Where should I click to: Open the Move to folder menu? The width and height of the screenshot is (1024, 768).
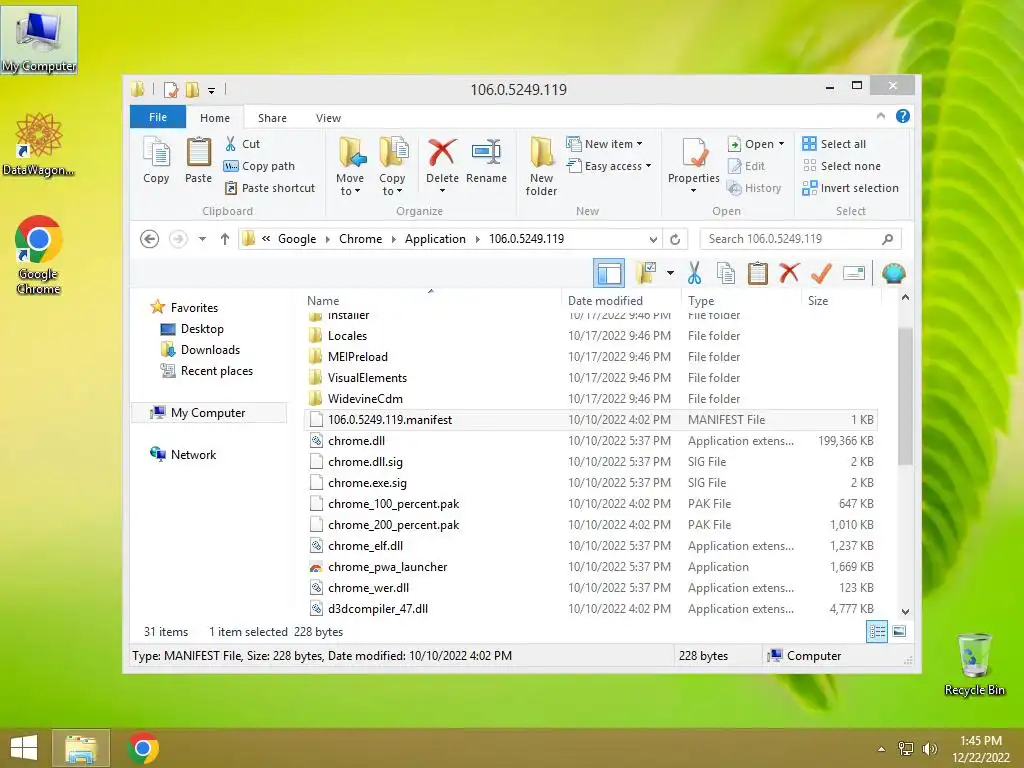[x=351, y=166]
